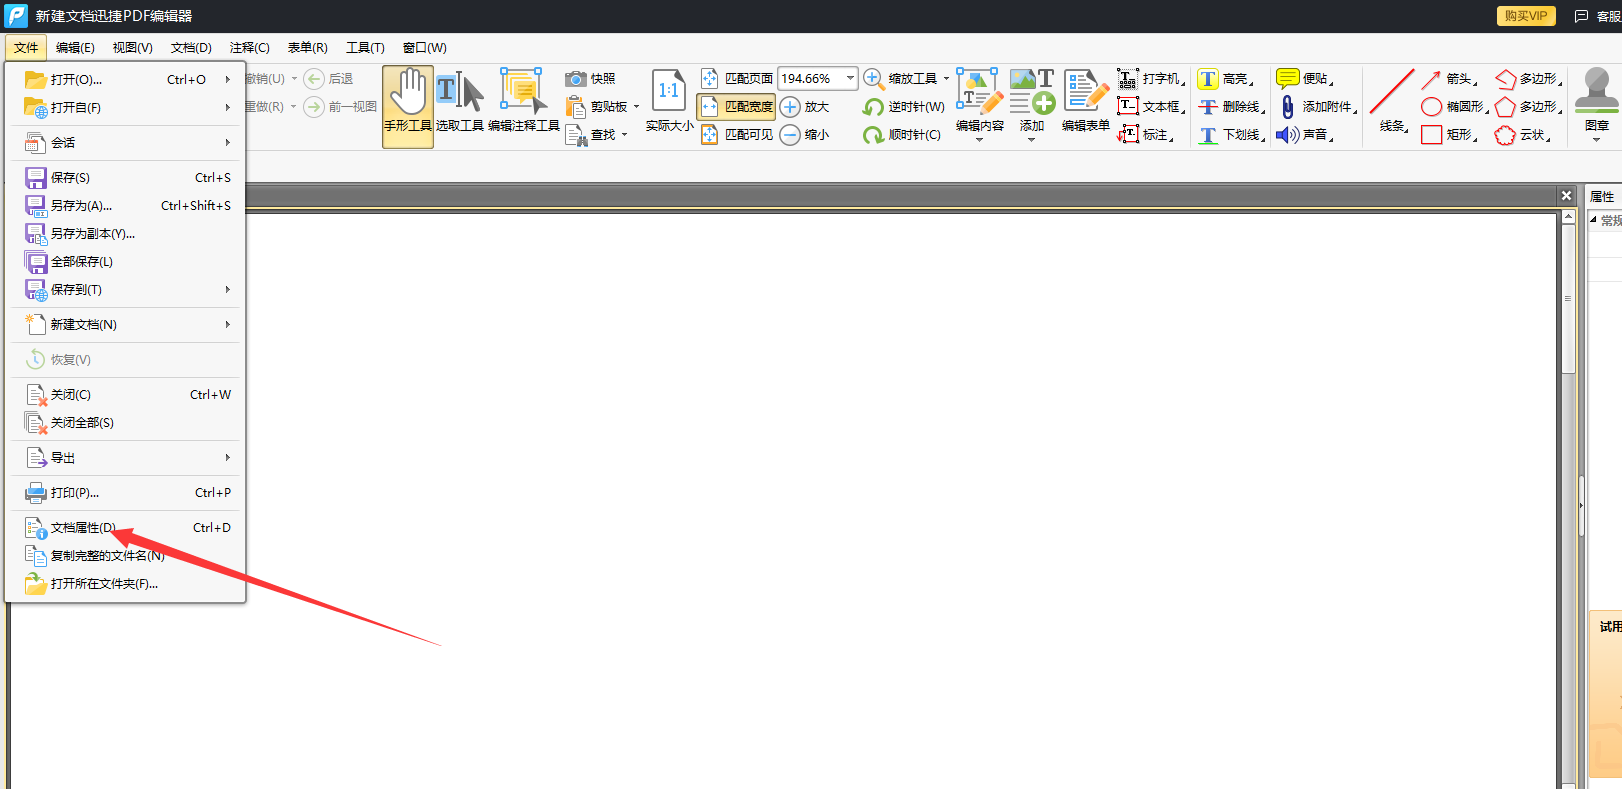Expand the Find (查找) dropdown
Viewport: 1622px width, 789px height.
tap(624, 135)
